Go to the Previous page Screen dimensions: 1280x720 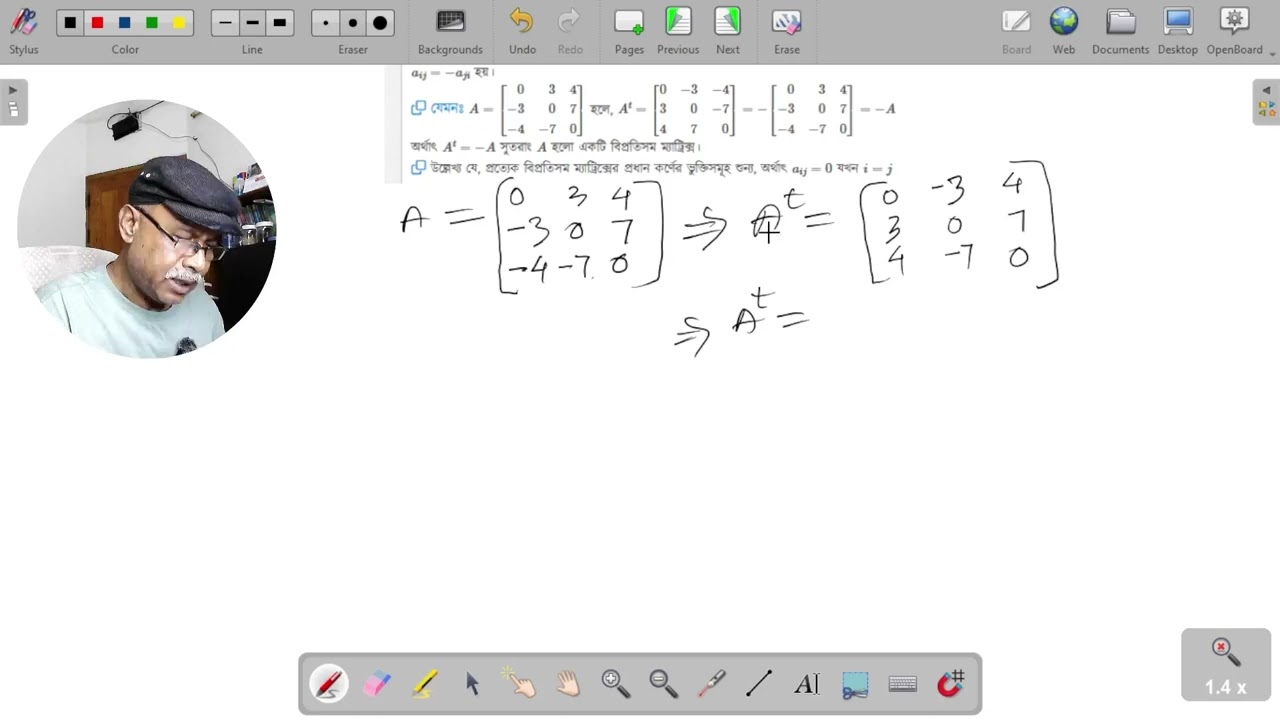[x=678, y=31]
